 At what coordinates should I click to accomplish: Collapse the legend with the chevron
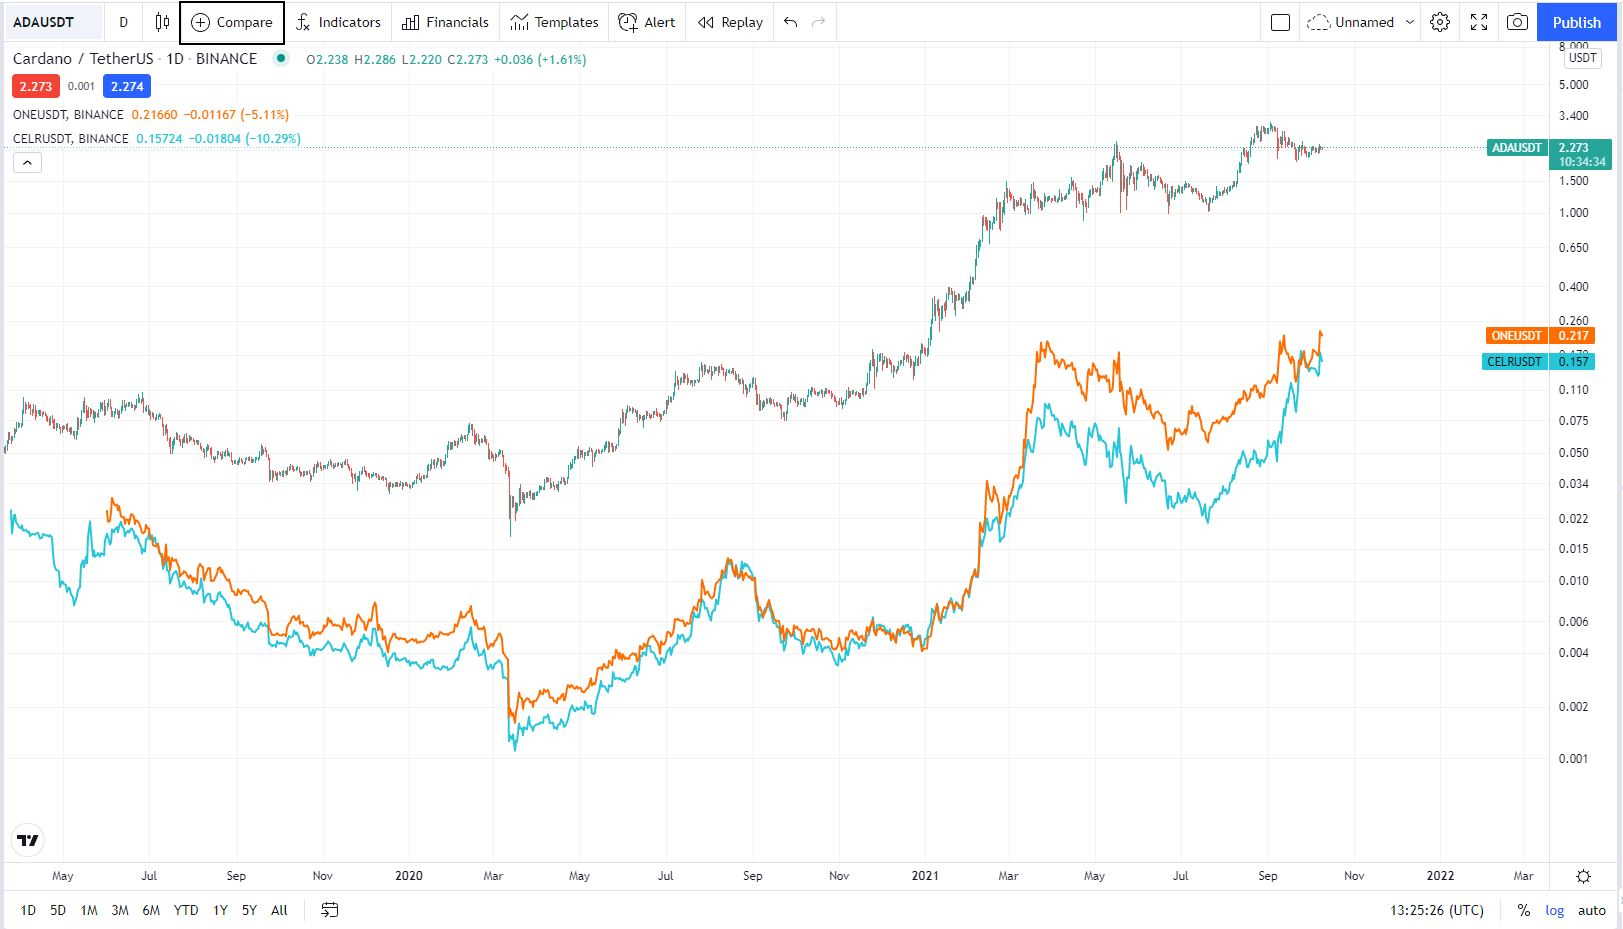(x=27, y=163)
